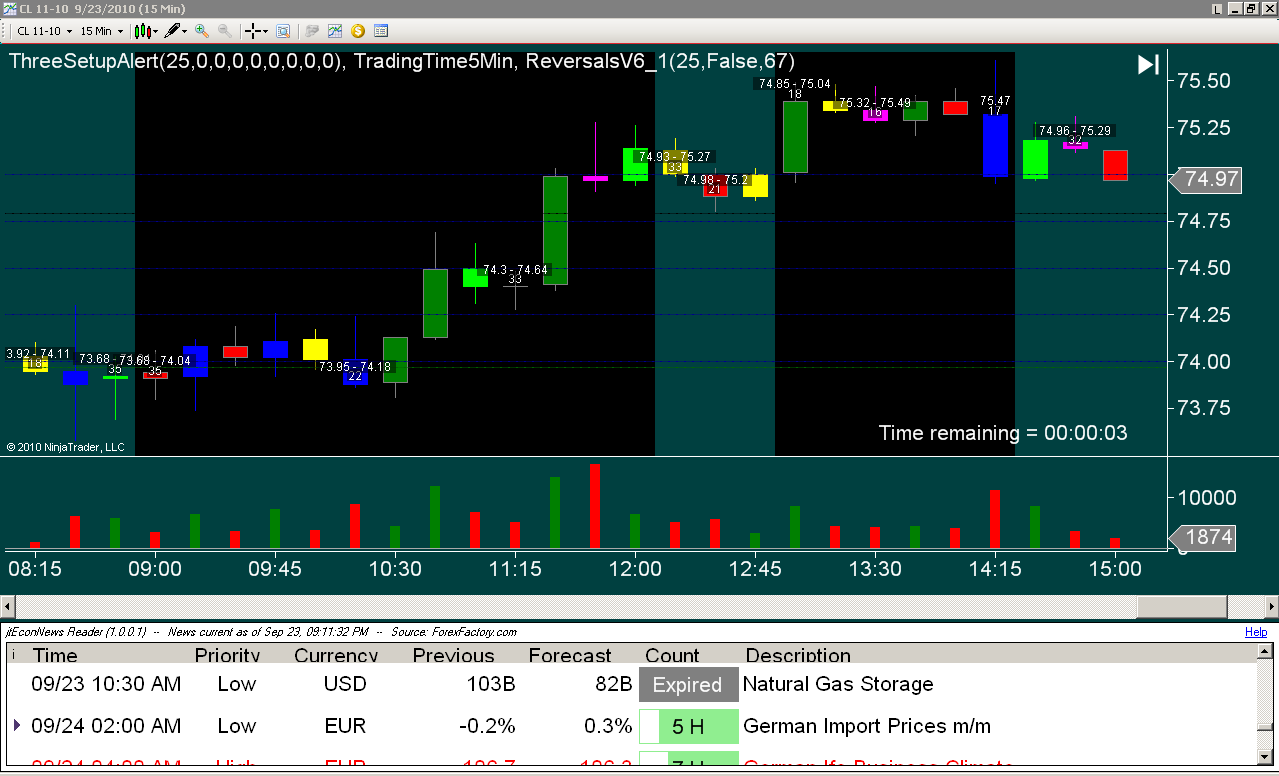Open the strategies gold coin icon
Viewport: 1279px width, 776px height.
pos(357,31)
